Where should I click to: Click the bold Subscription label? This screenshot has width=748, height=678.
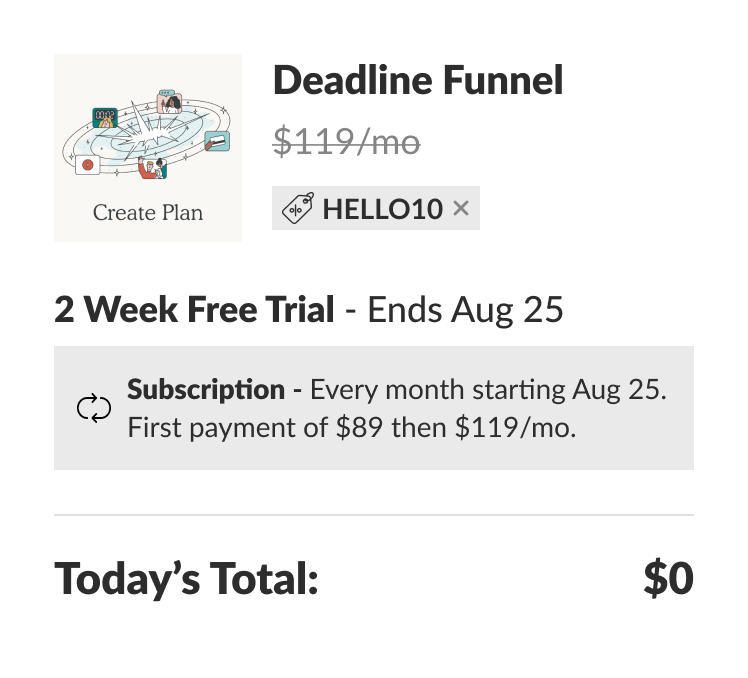(x=206, y=389)
